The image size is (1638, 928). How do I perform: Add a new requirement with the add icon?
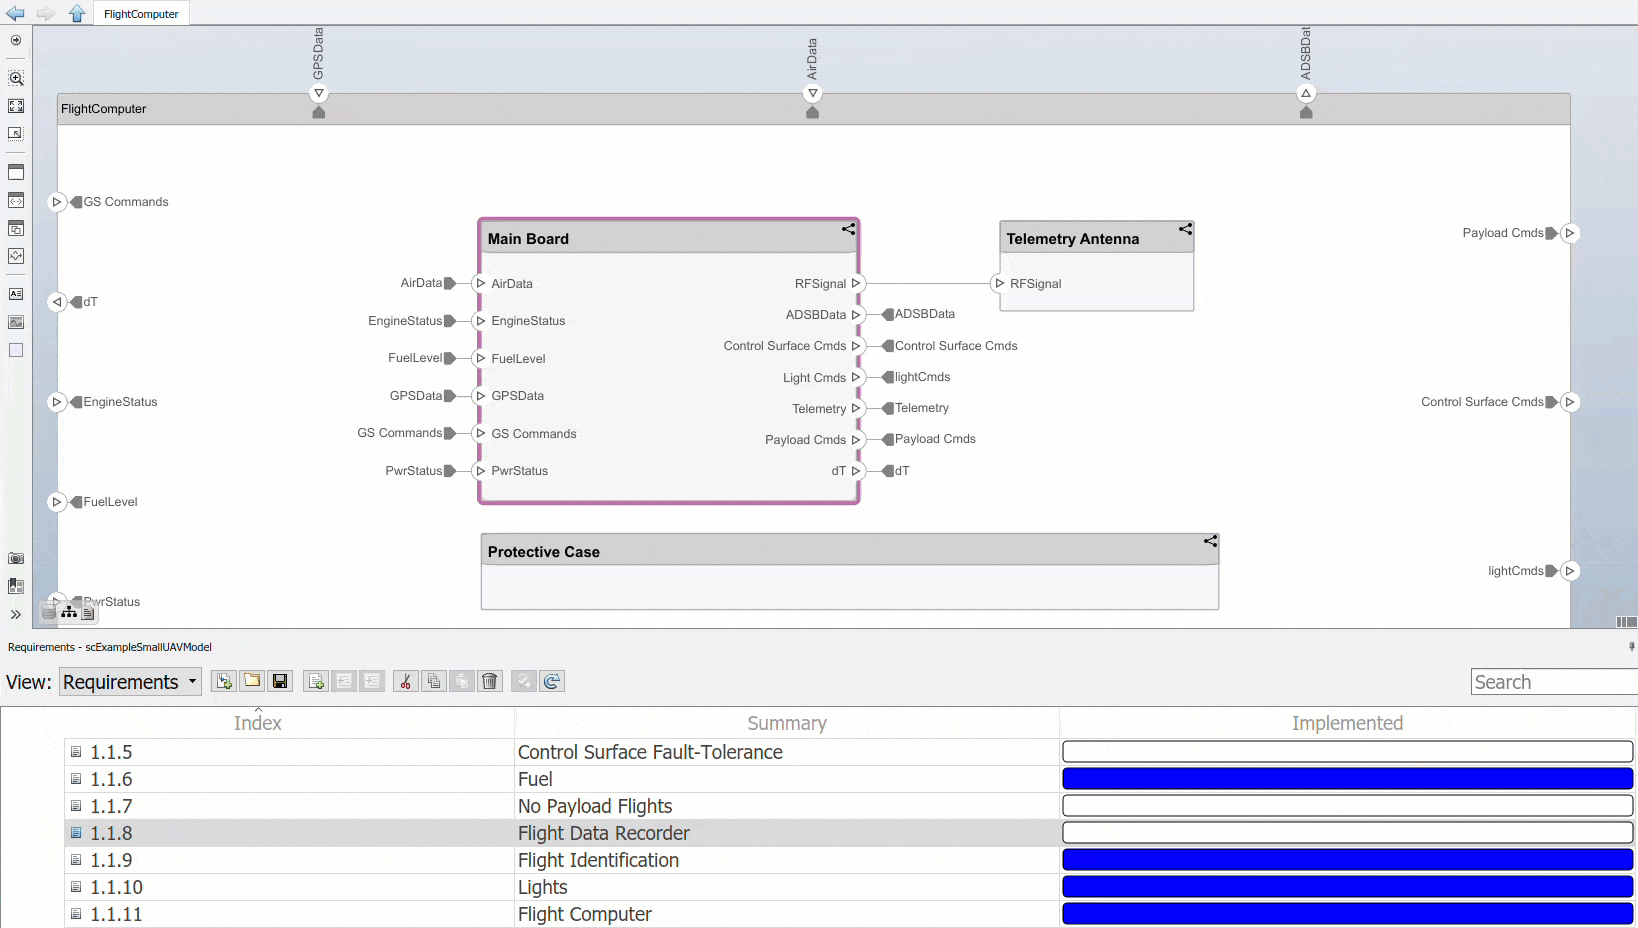point(315,681)
